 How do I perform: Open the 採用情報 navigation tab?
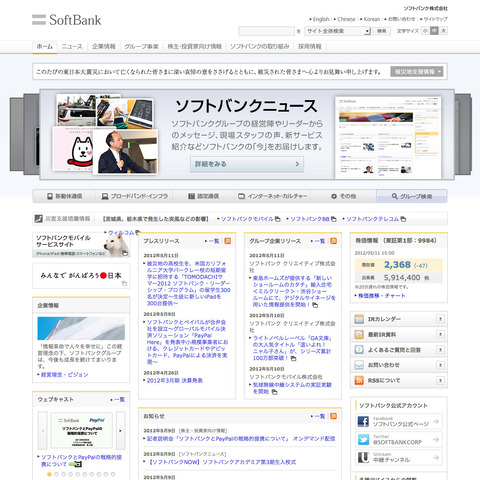(x=310, y=46)
